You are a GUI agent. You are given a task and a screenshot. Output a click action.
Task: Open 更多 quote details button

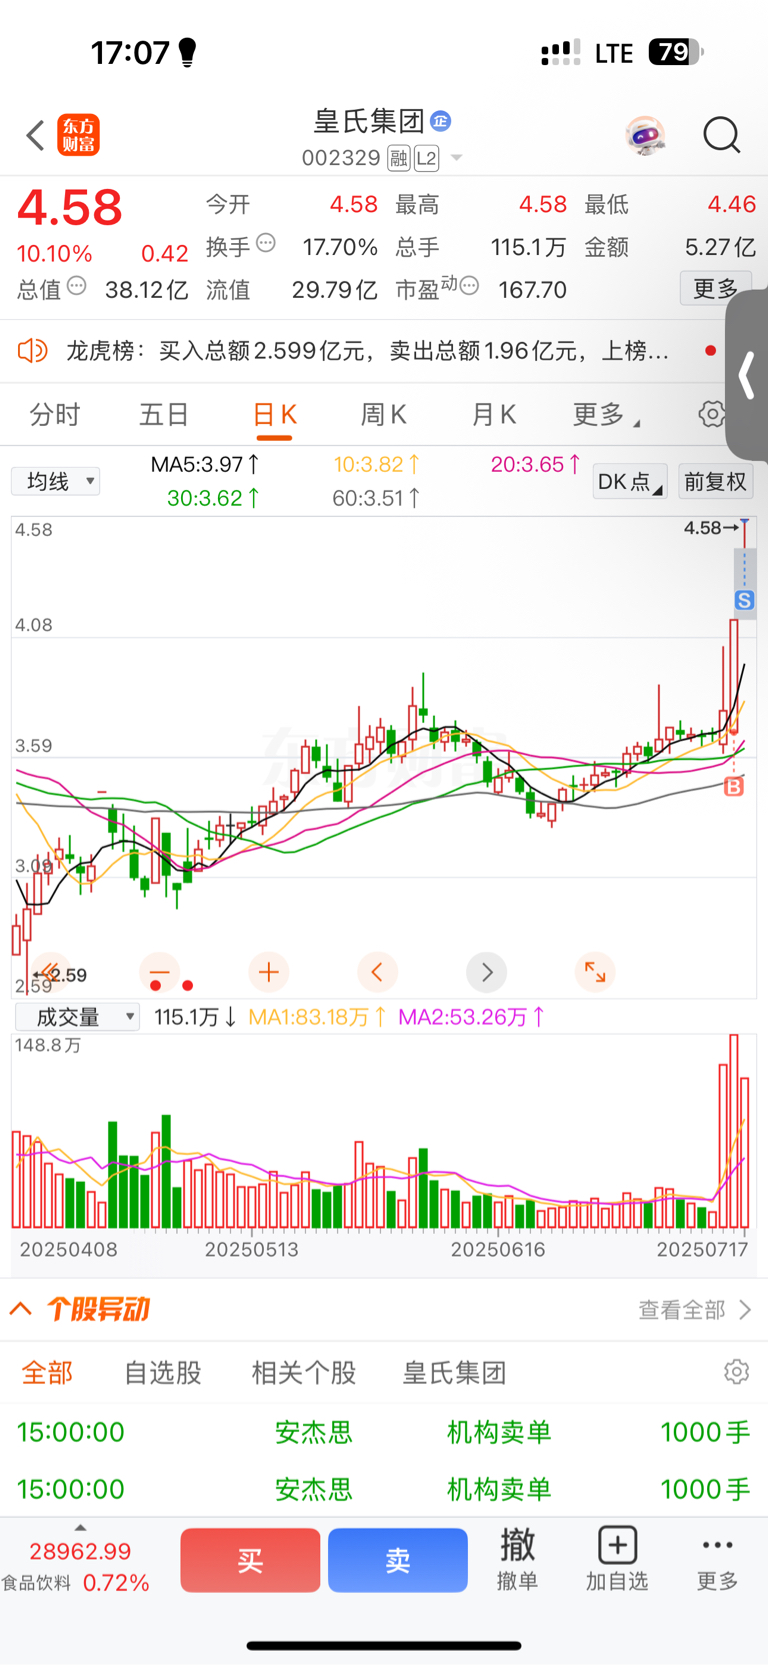tap(715, 289)
